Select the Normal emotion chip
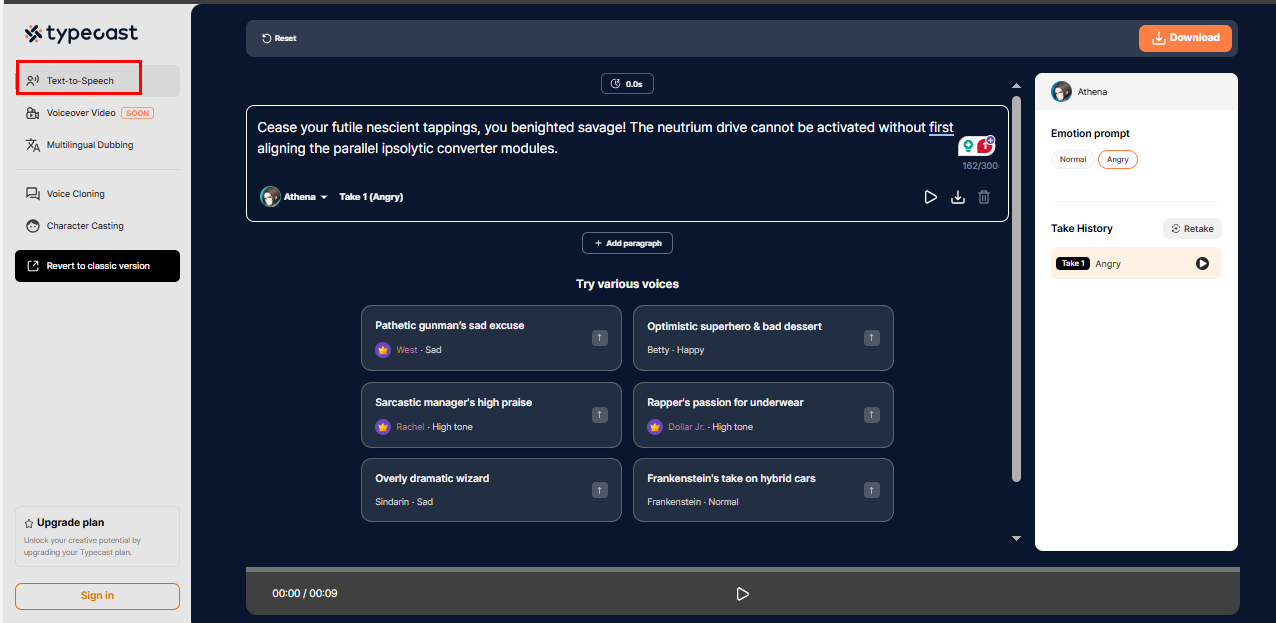 [x=1072, y=159]
